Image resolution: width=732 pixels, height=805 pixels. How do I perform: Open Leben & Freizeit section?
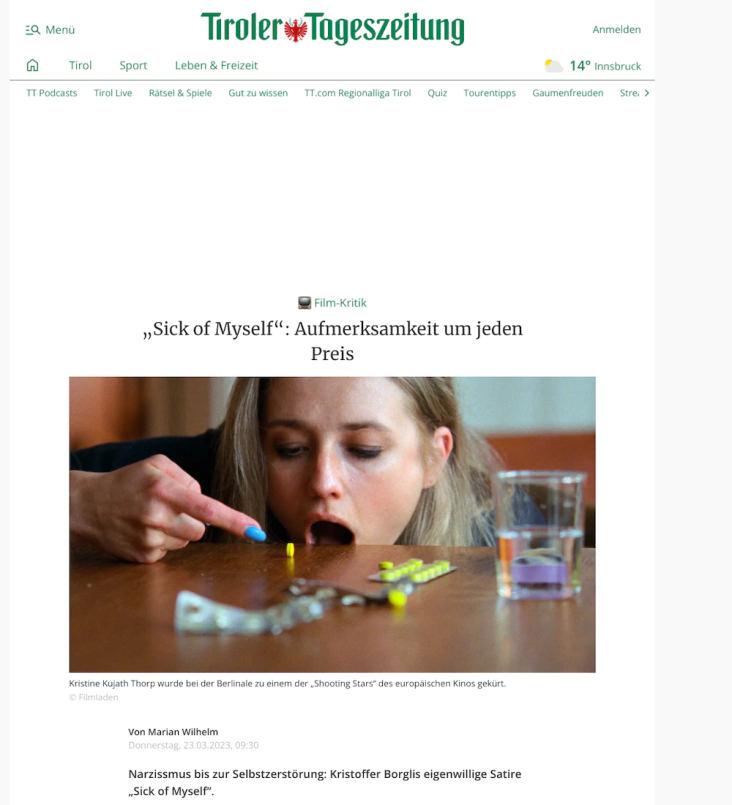(216, 65)
